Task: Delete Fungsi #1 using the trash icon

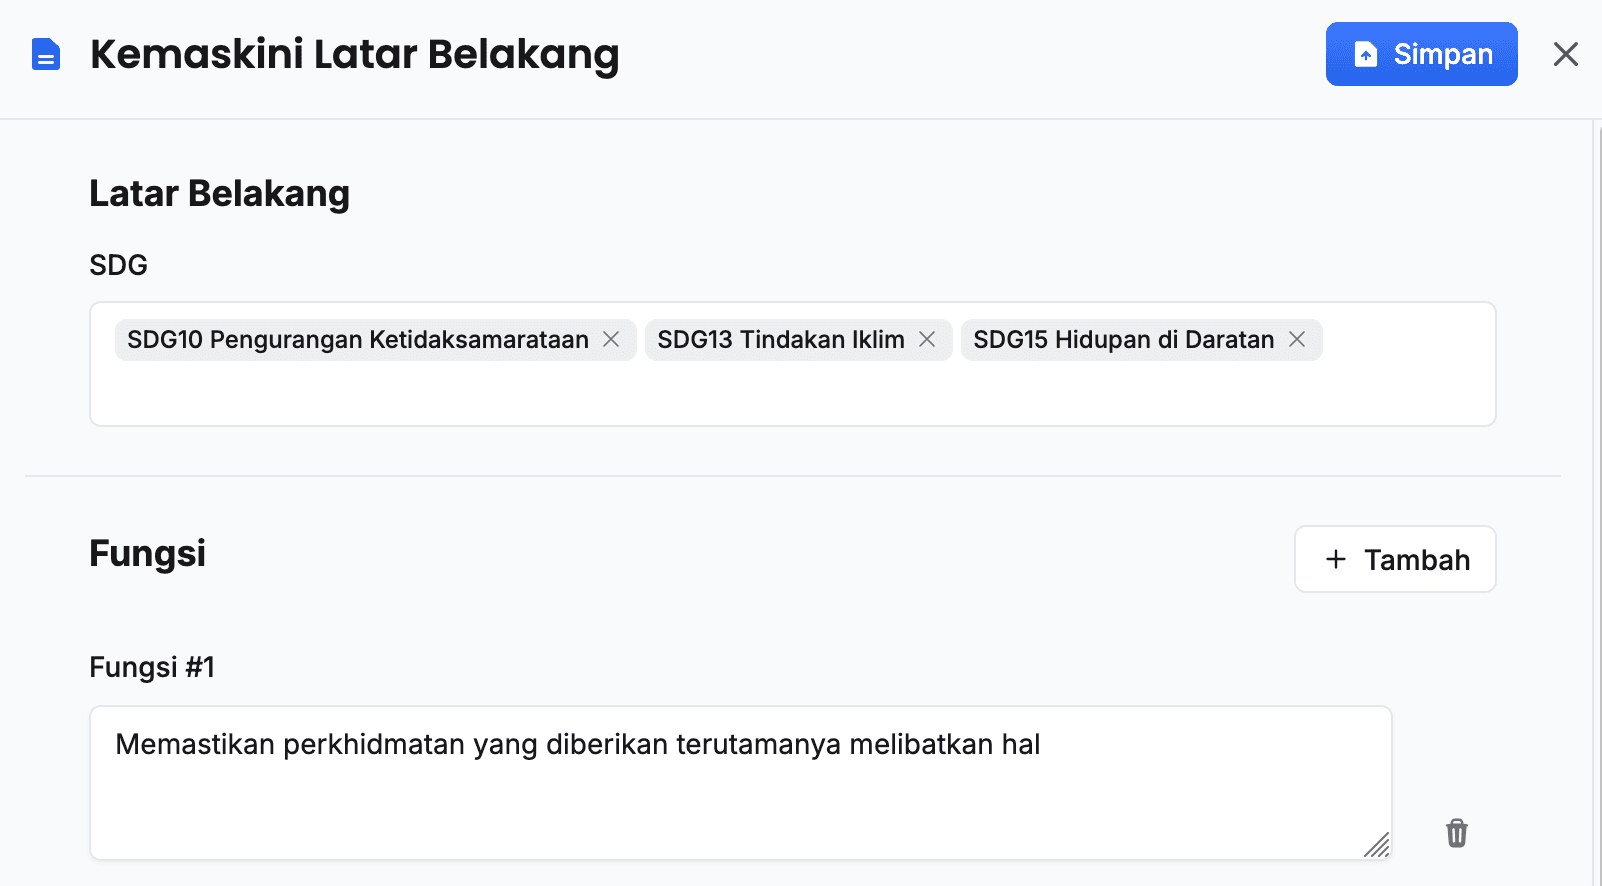Action: coord(1456,833)
